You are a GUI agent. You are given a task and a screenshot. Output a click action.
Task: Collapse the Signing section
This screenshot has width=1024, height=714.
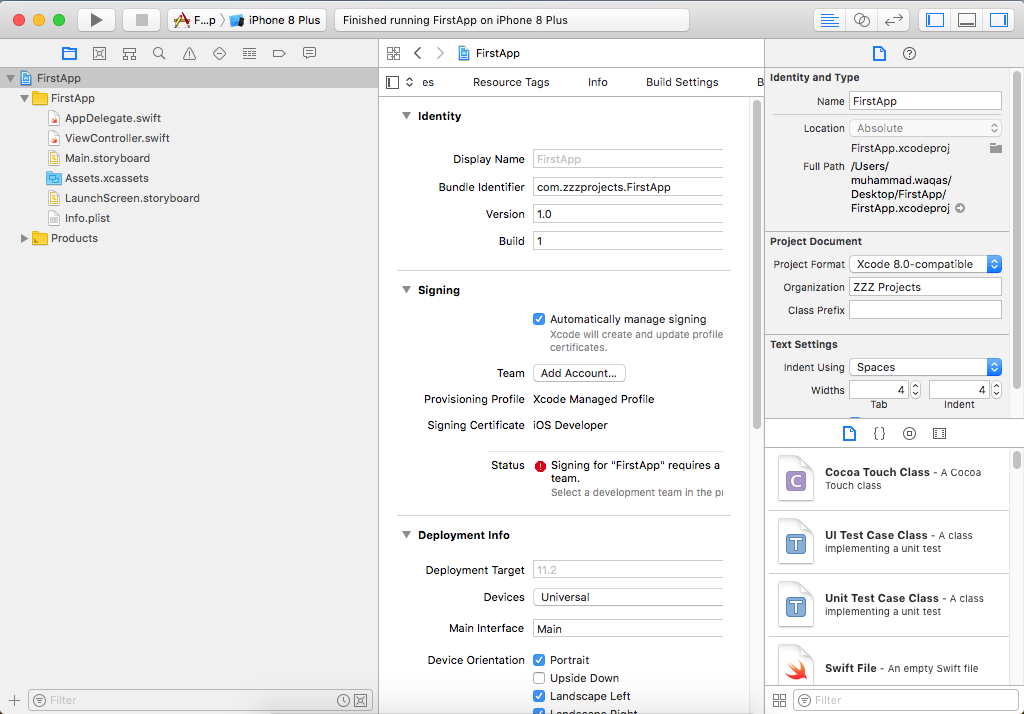406,289
